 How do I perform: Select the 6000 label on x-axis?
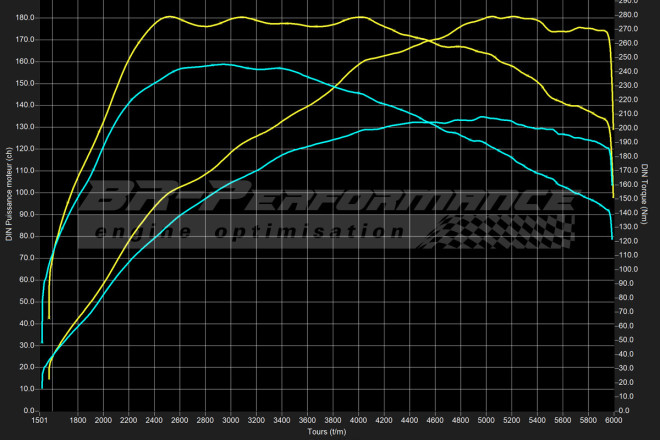[613, 421]
